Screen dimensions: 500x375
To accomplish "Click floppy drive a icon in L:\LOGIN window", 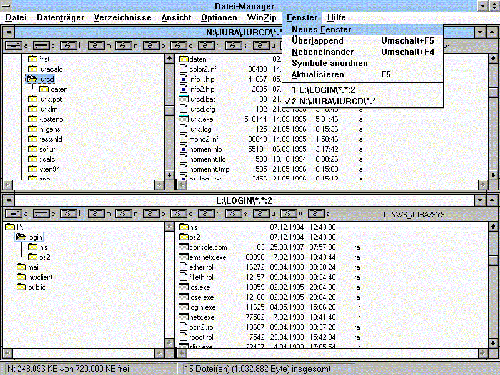I will 13,213.
